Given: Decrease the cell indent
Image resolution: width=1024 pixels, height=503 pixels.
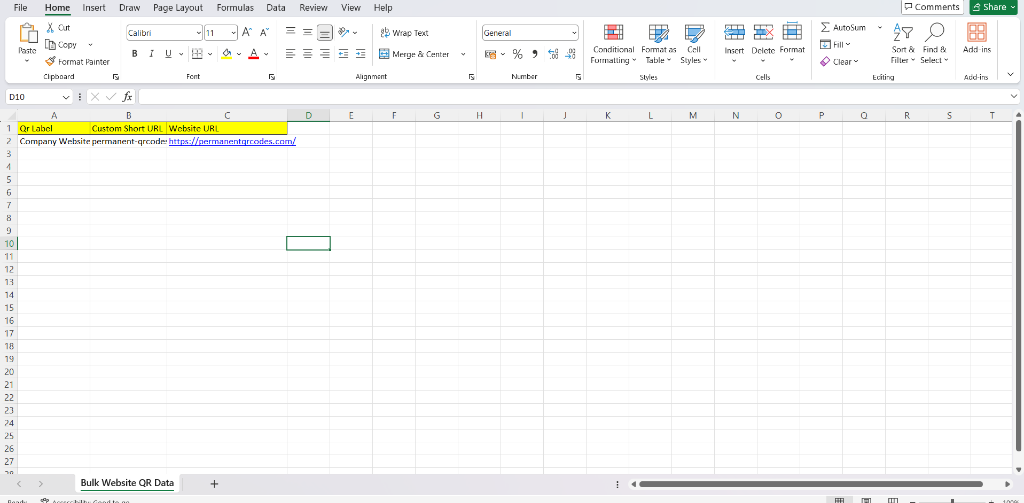Looking at the screenshot, I should [x=343, y=54].
